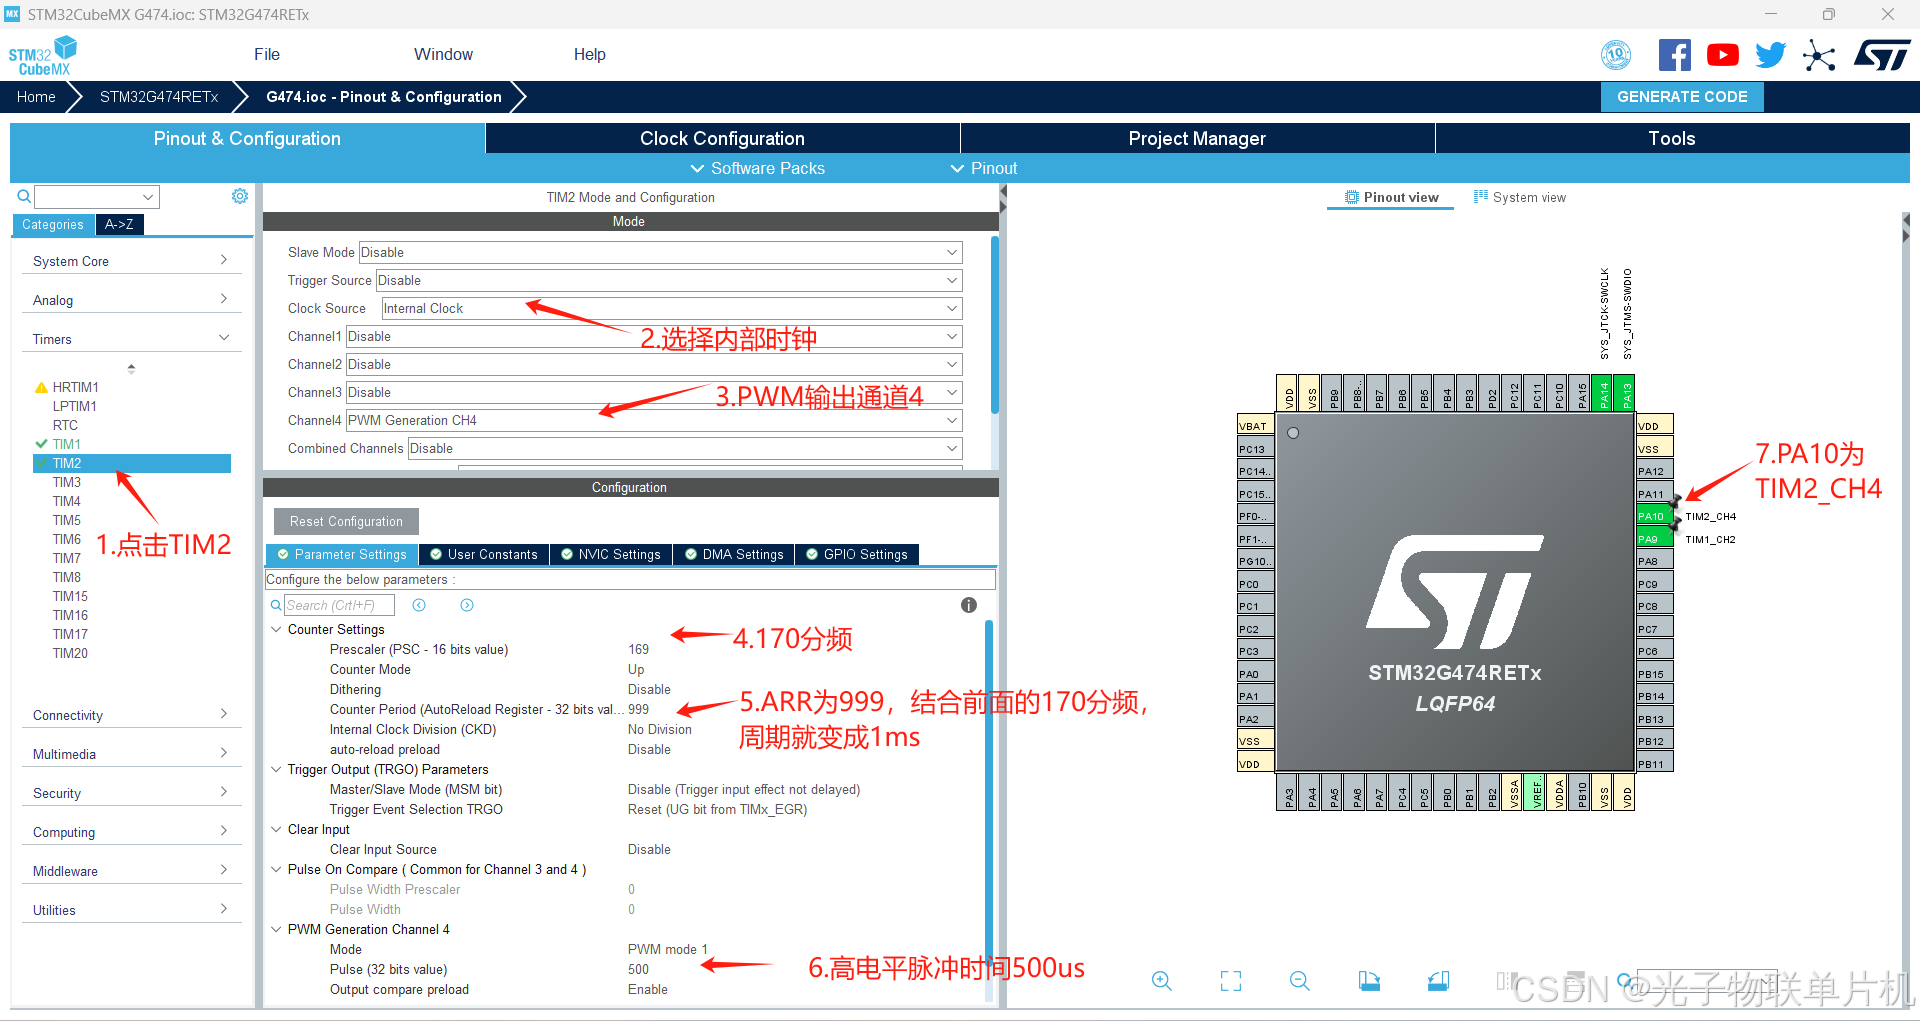
Task: Collapse the Counter Settings group
Action: click(276, 629)
